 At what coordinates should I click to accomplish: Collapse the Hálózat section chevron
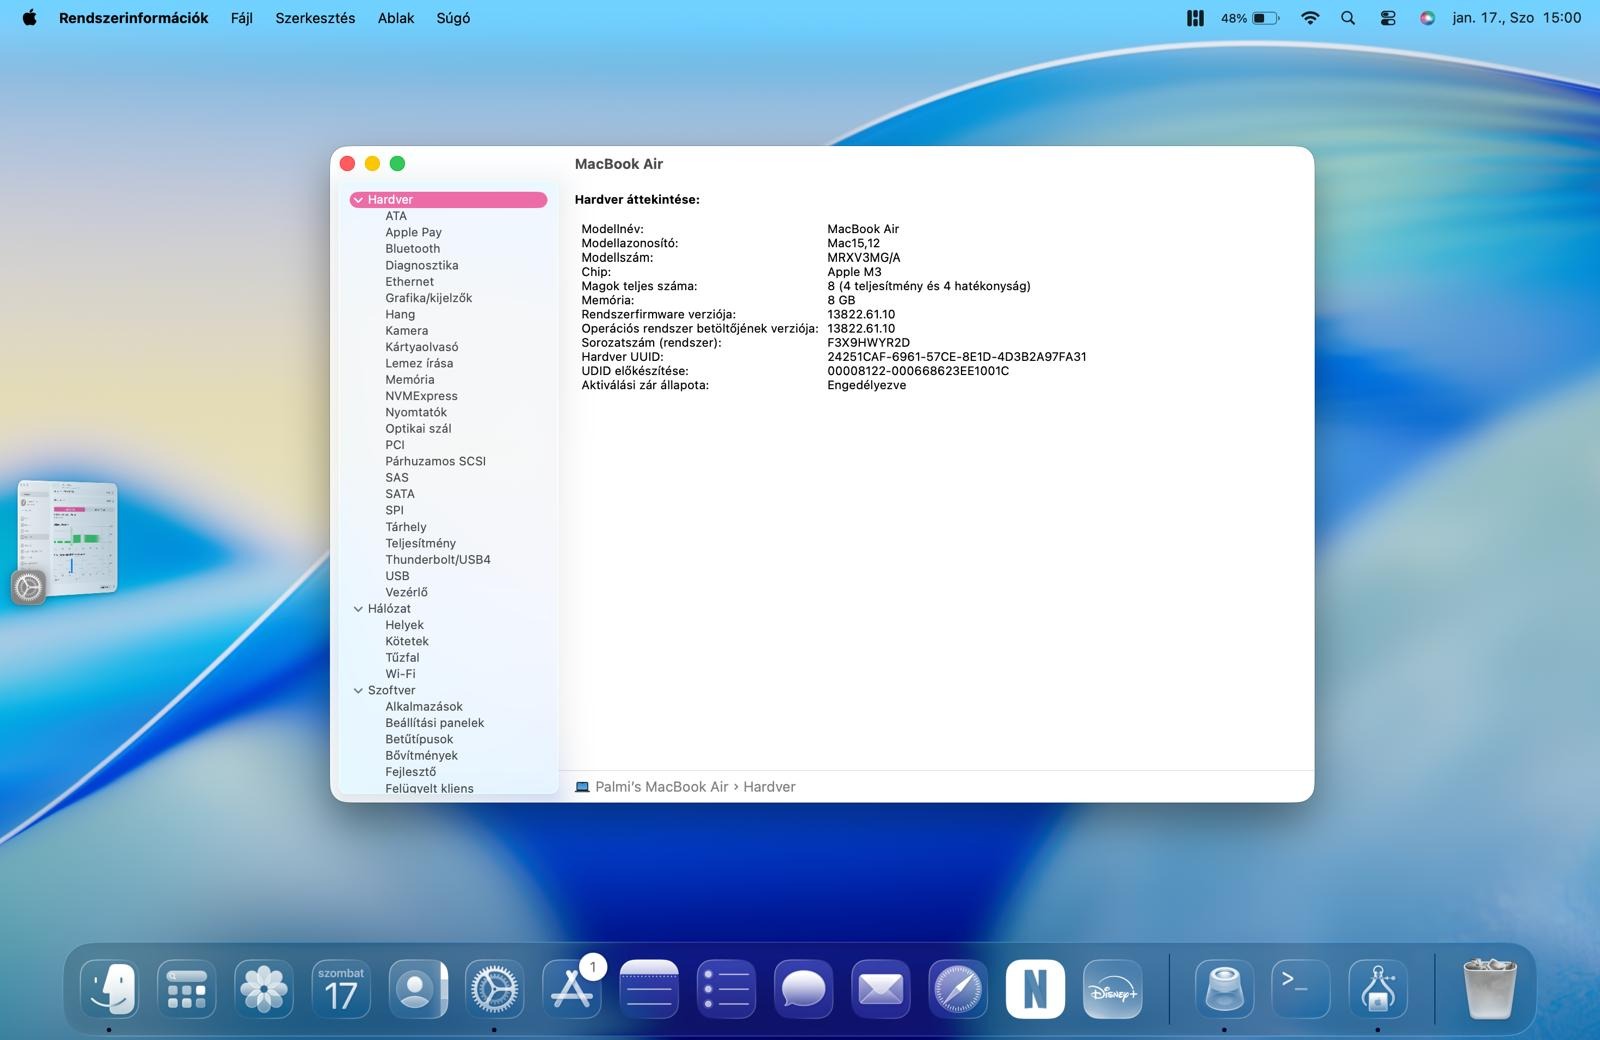click(358, 609)
